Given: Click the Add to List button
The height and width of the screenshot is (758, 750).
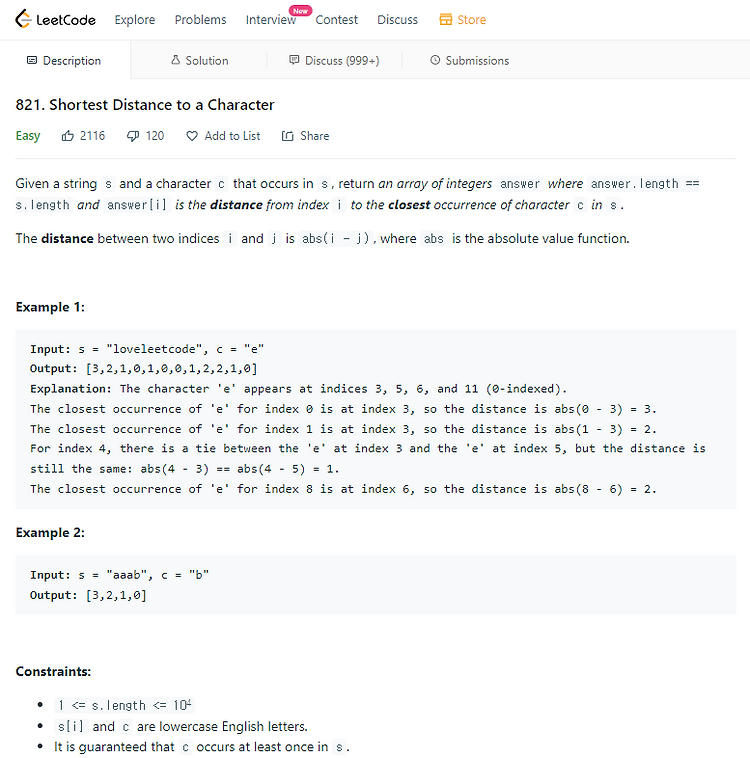Looking at the screenshot, I should (x=223, y=136).
